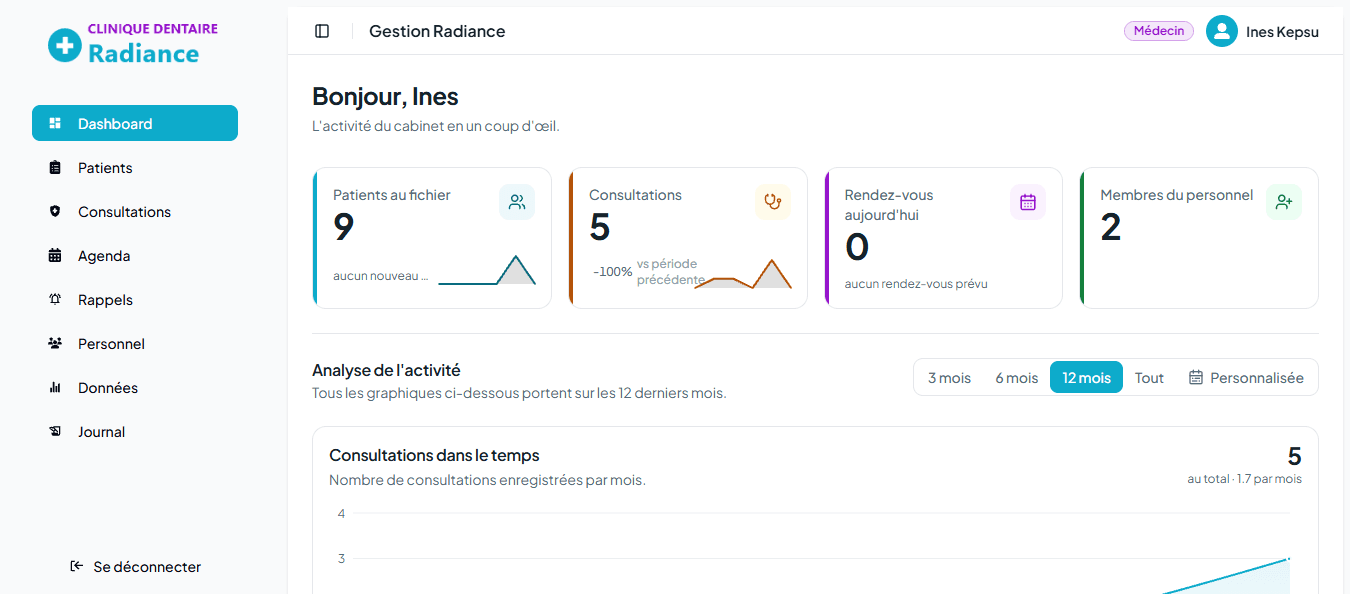Go to the Journal section
1350x594 pixels.
tap(135, 431)
